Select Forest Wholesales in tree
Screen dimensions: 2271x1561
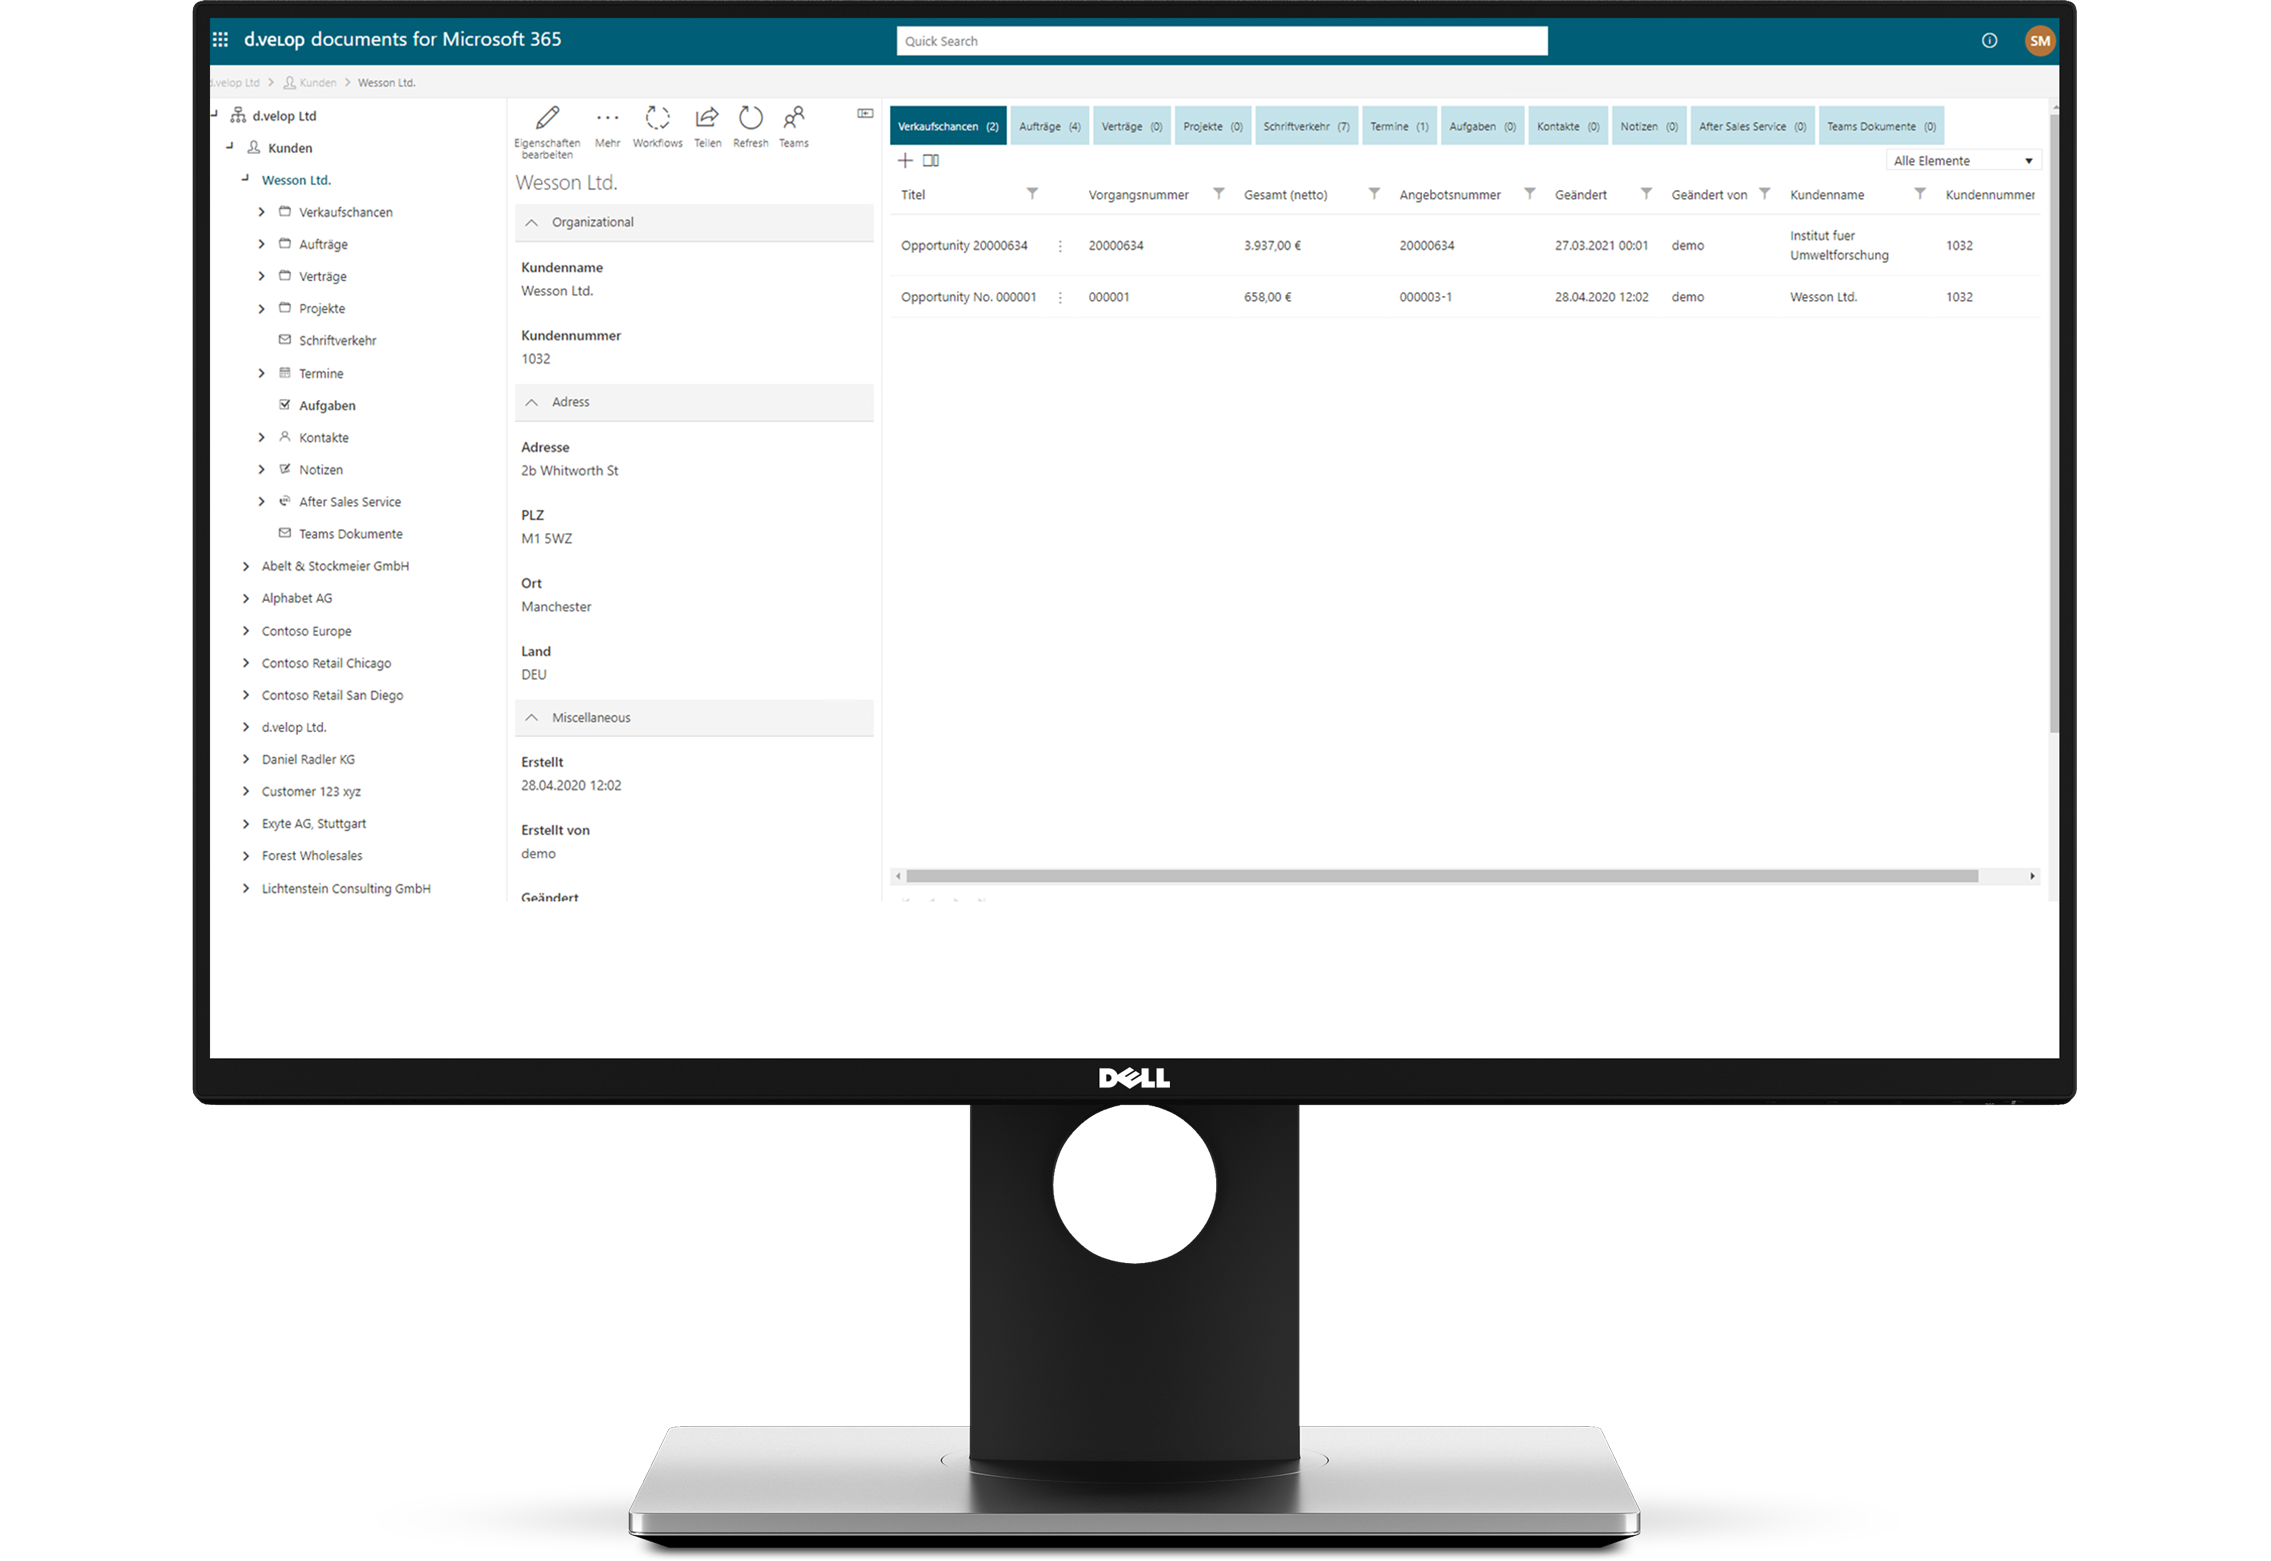pos(312,856)
